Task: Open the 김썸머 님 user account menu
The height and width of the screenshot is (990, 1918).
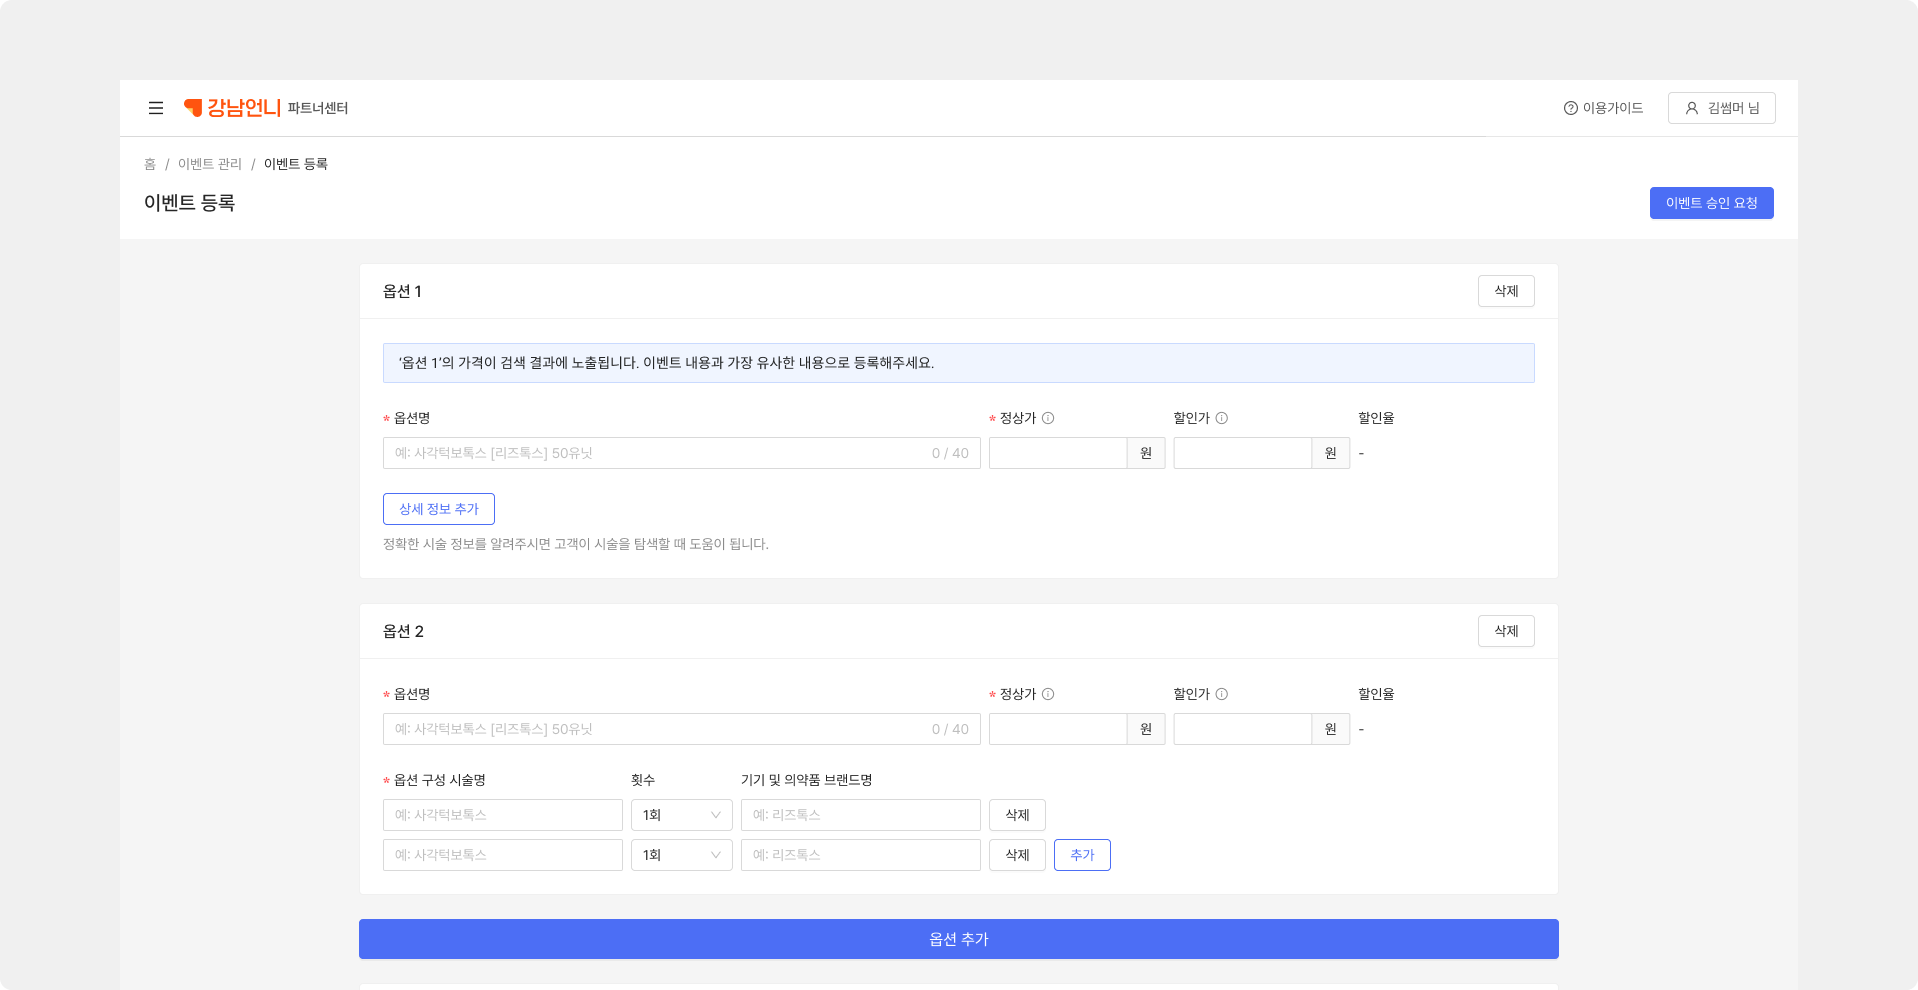Action: 1721,108
